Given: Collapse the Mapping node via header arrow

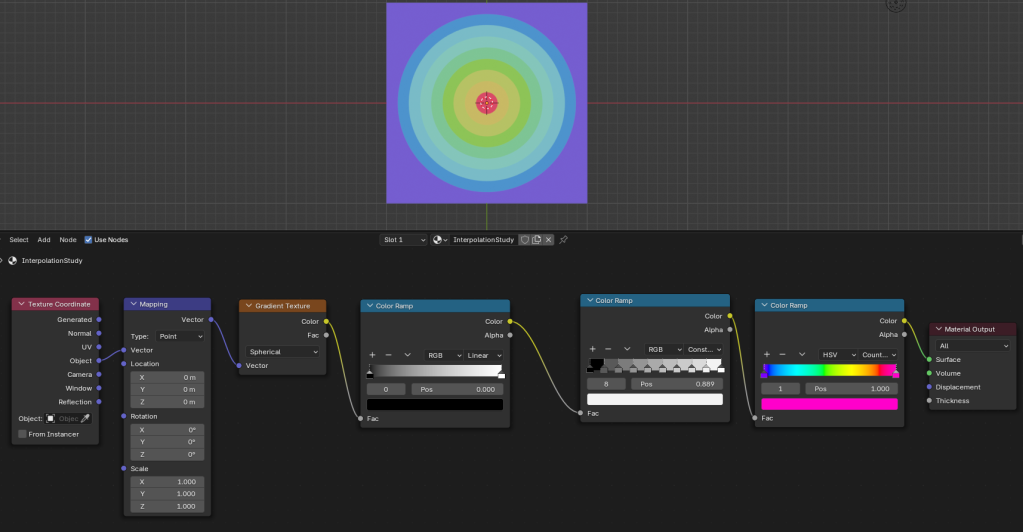Looking at the screenshot, I should tap(132, 304).
